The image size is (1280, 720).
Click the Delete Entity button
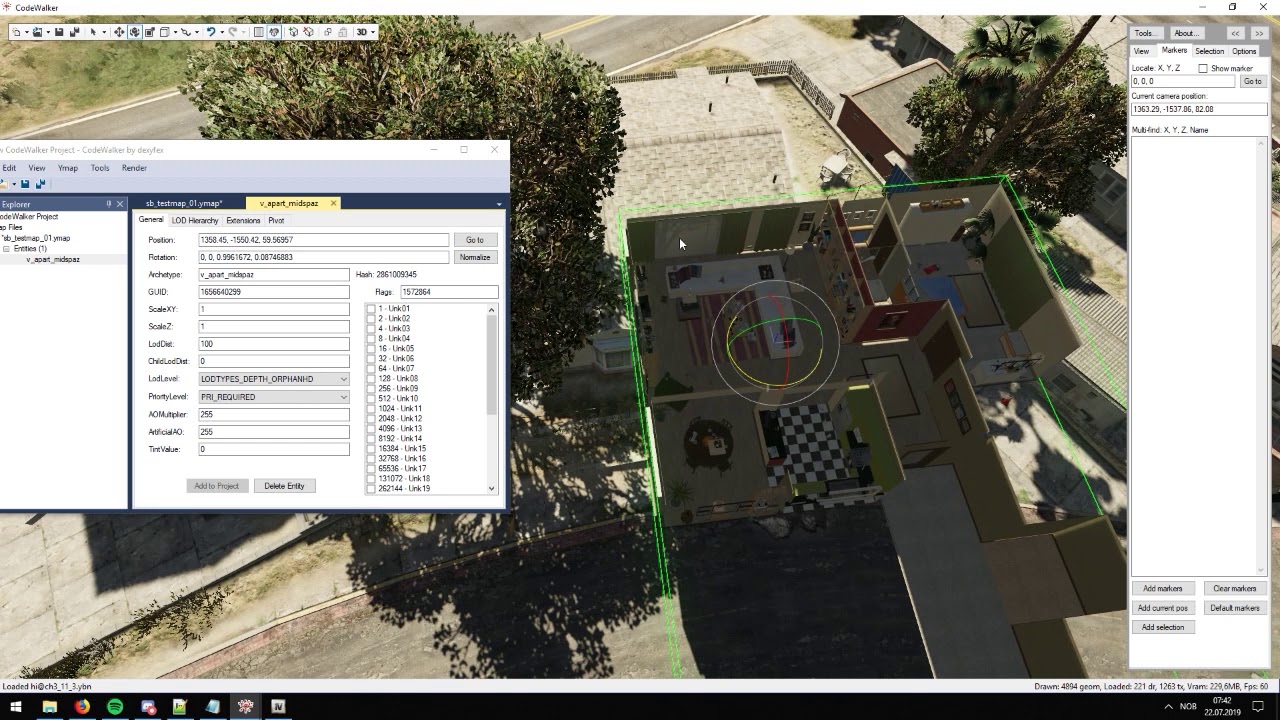pyautogui.click(x=284, y=486)
